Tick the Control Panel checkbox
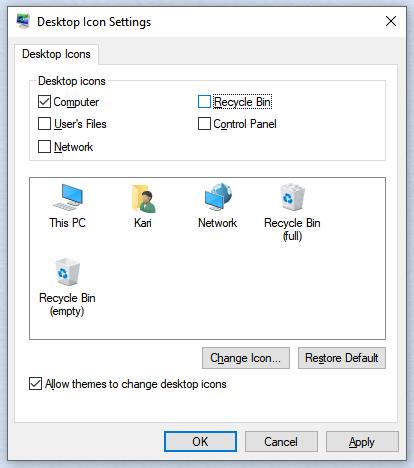Viewport: 414px width, 468px height. tap(204, 124)
